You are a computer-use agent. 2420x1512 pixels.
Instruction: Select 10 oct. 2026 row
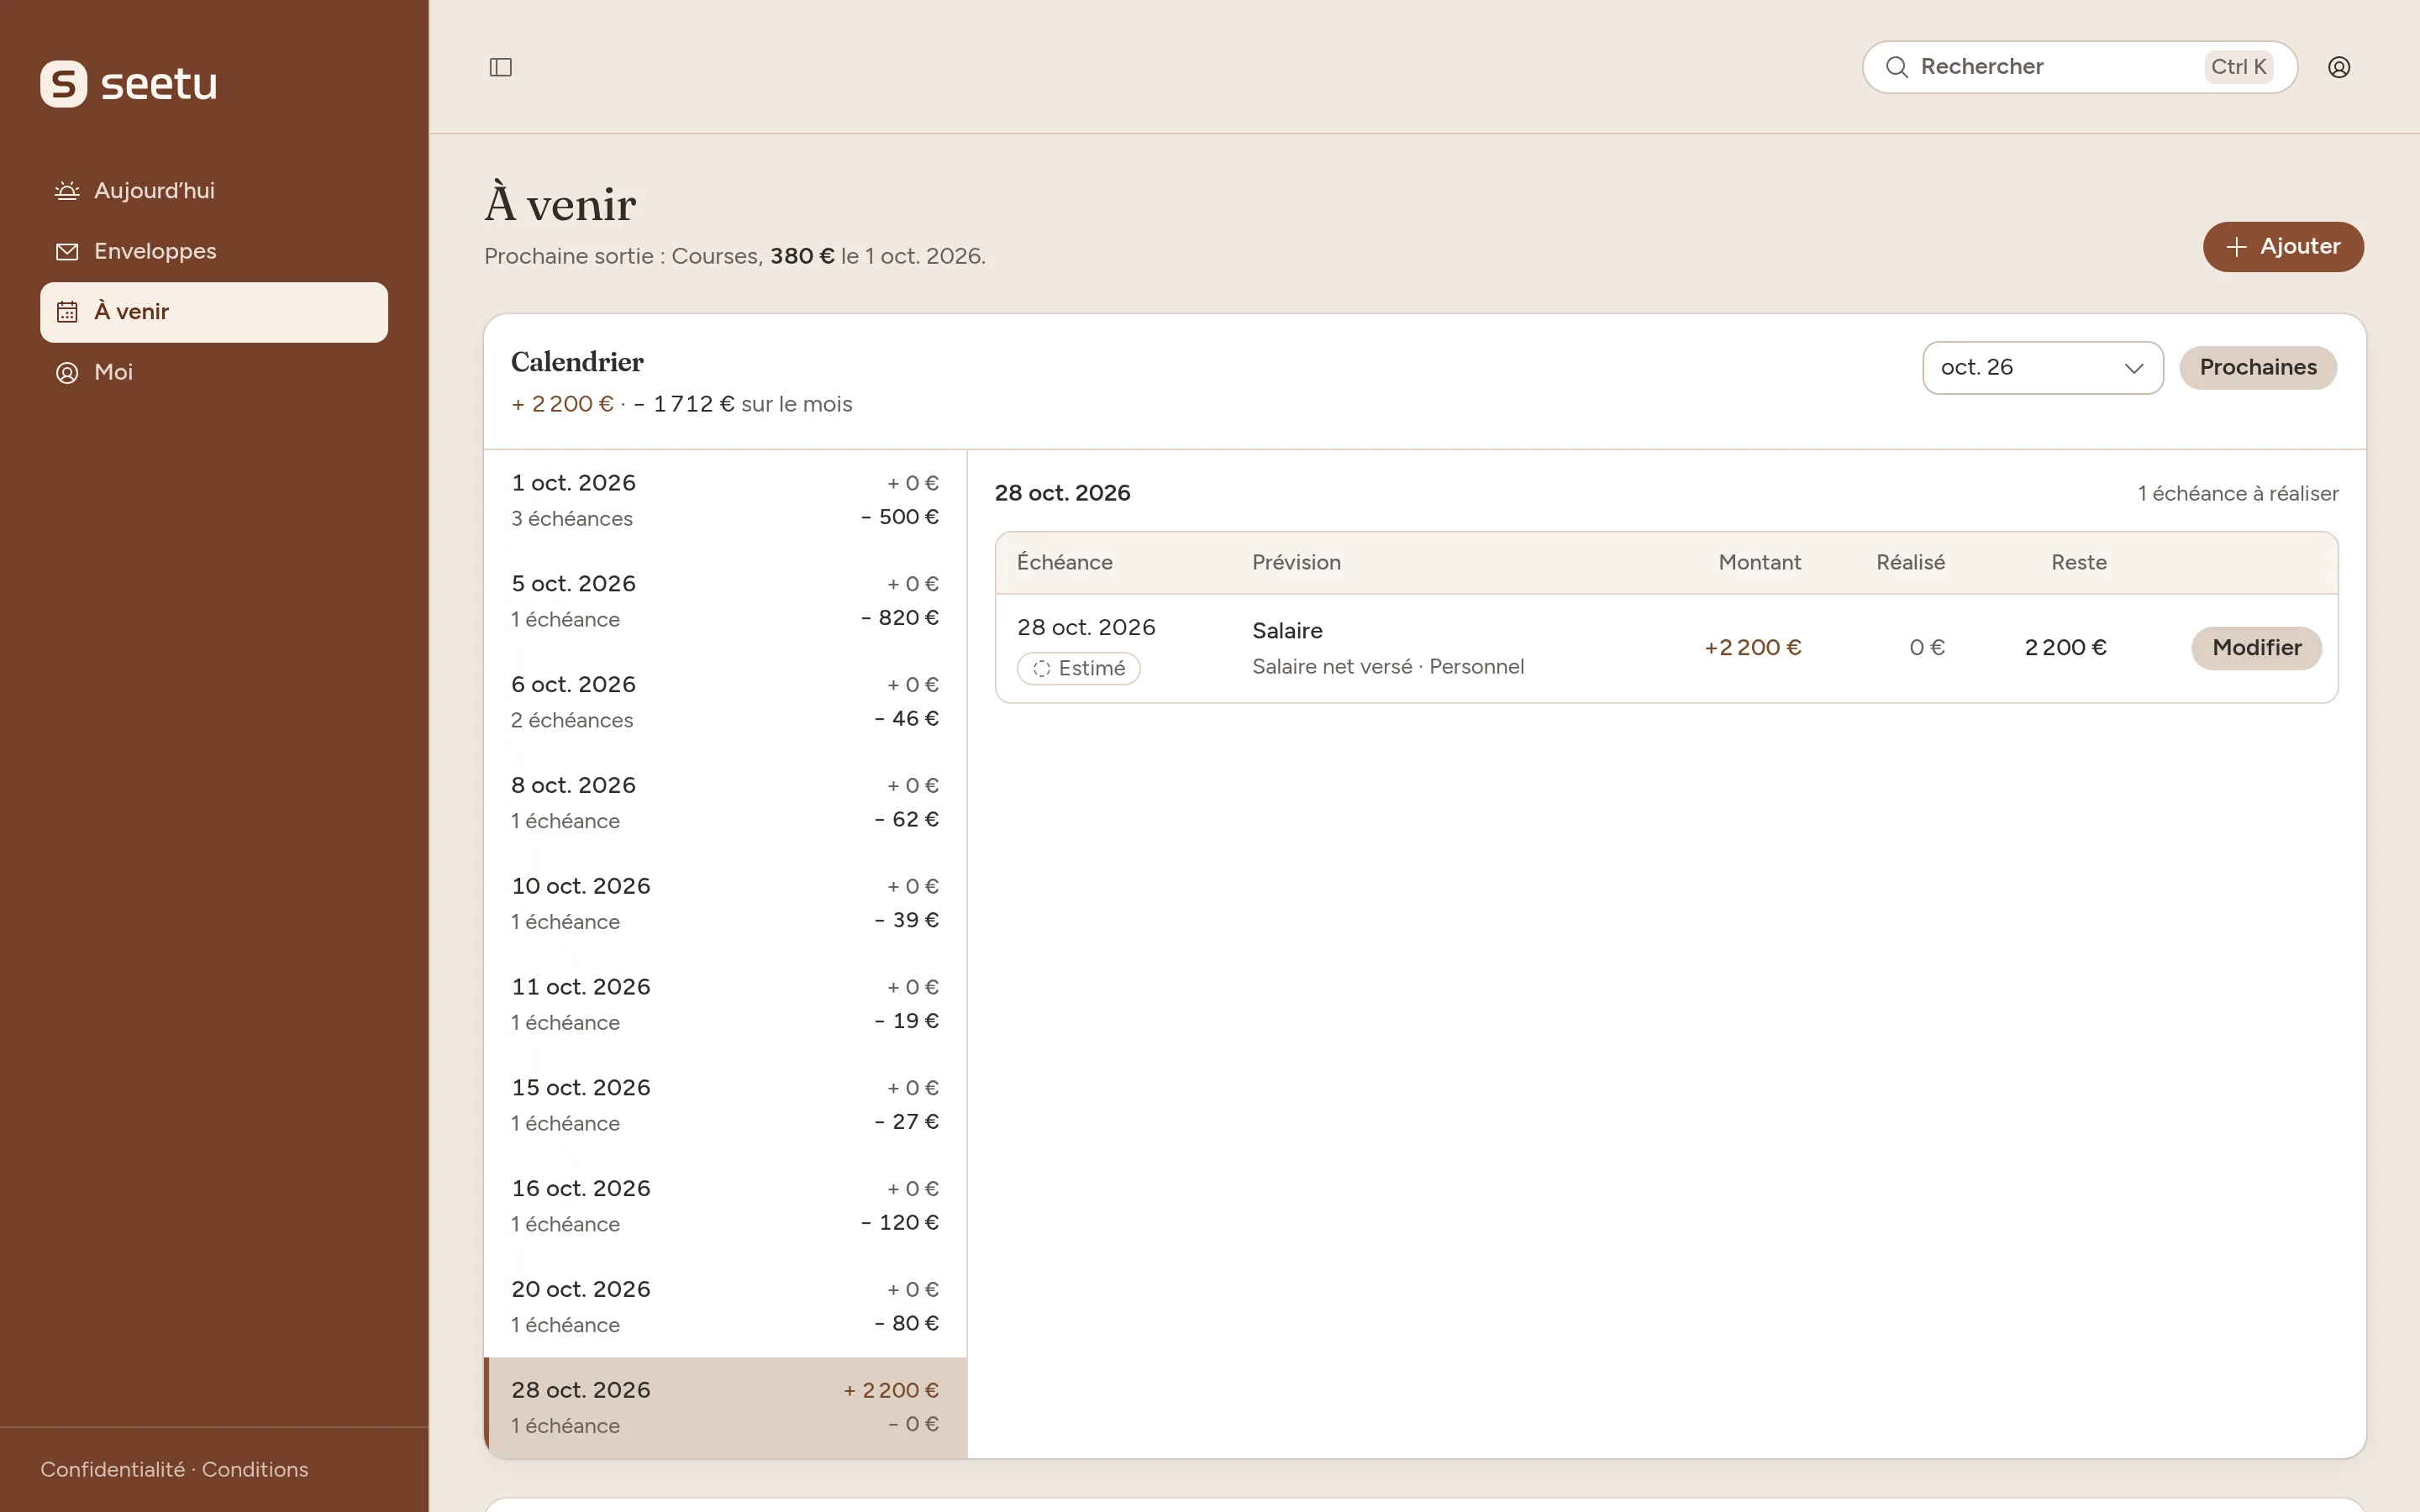click(x=725, y=904)
